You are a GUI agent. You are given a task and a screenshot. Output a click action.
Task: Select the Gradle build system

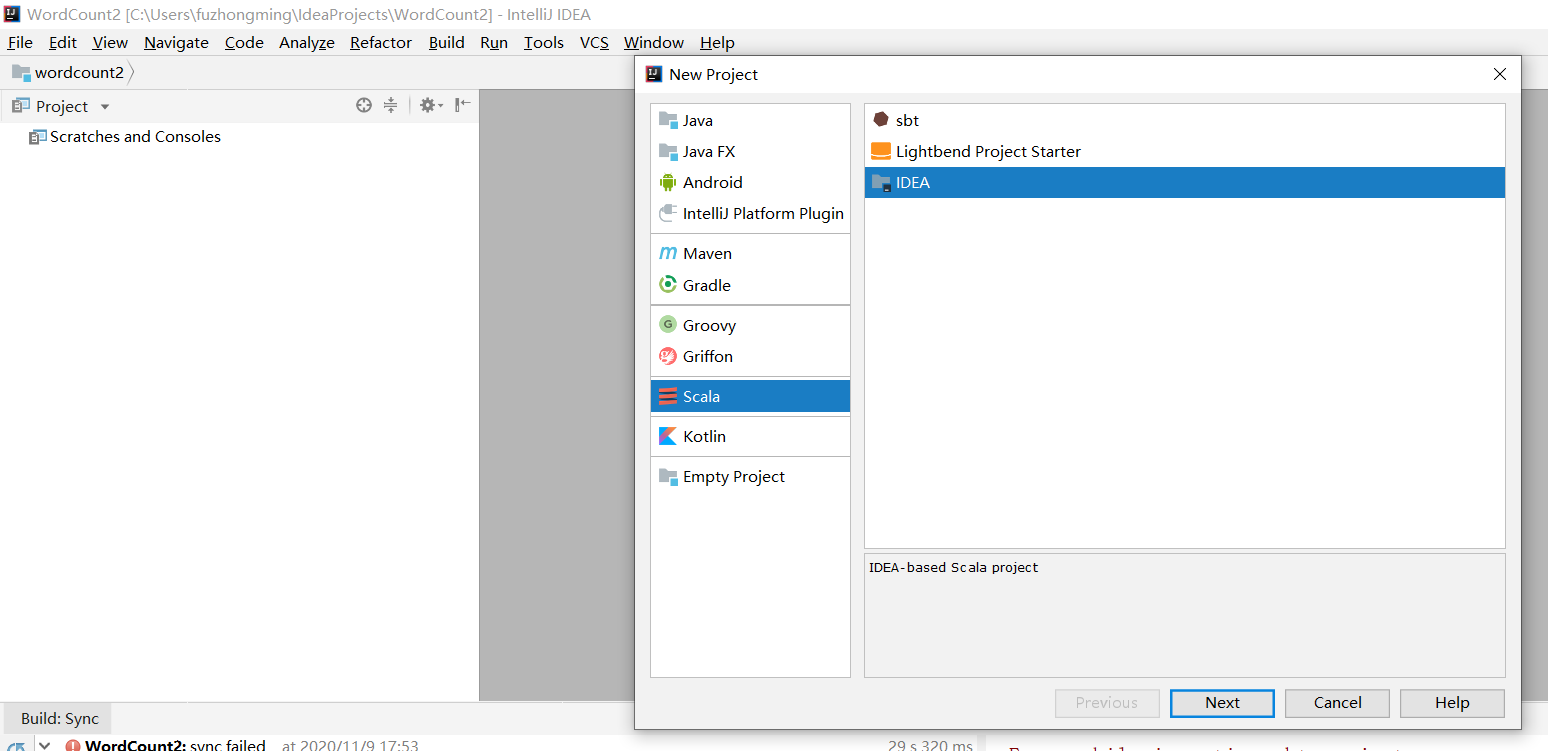[705, 285]
